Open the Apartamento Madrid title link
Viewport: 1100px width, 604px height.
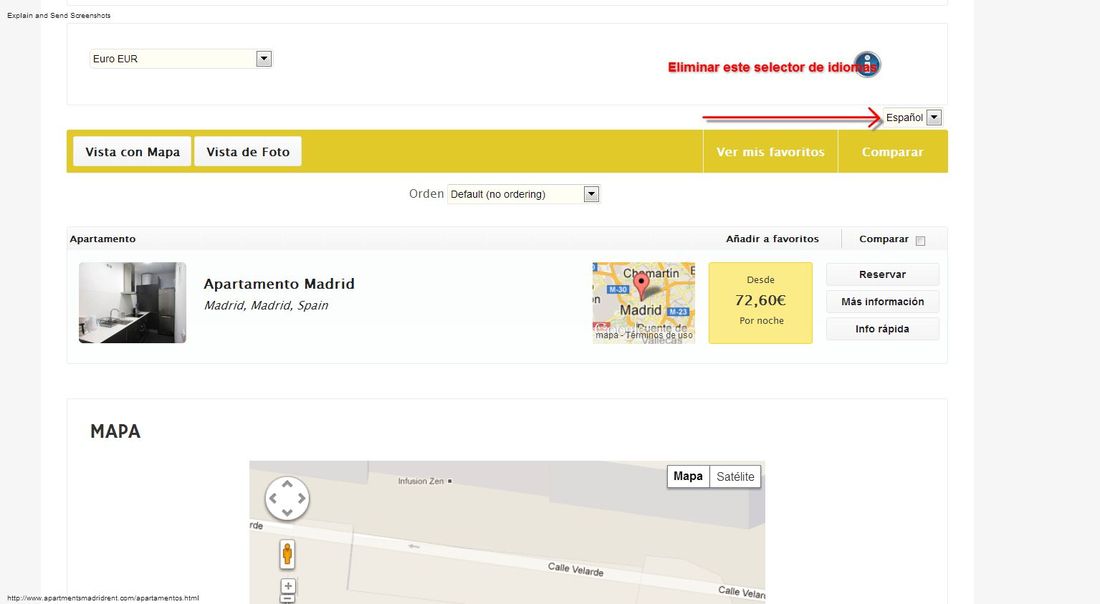point(279,284)
